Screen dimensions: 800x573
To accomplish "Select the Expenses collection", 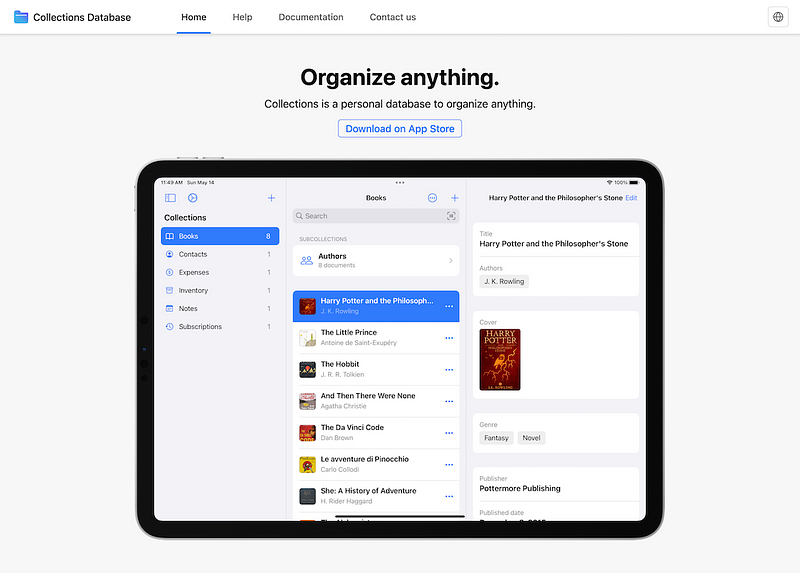I will click(x=220, y=272).
